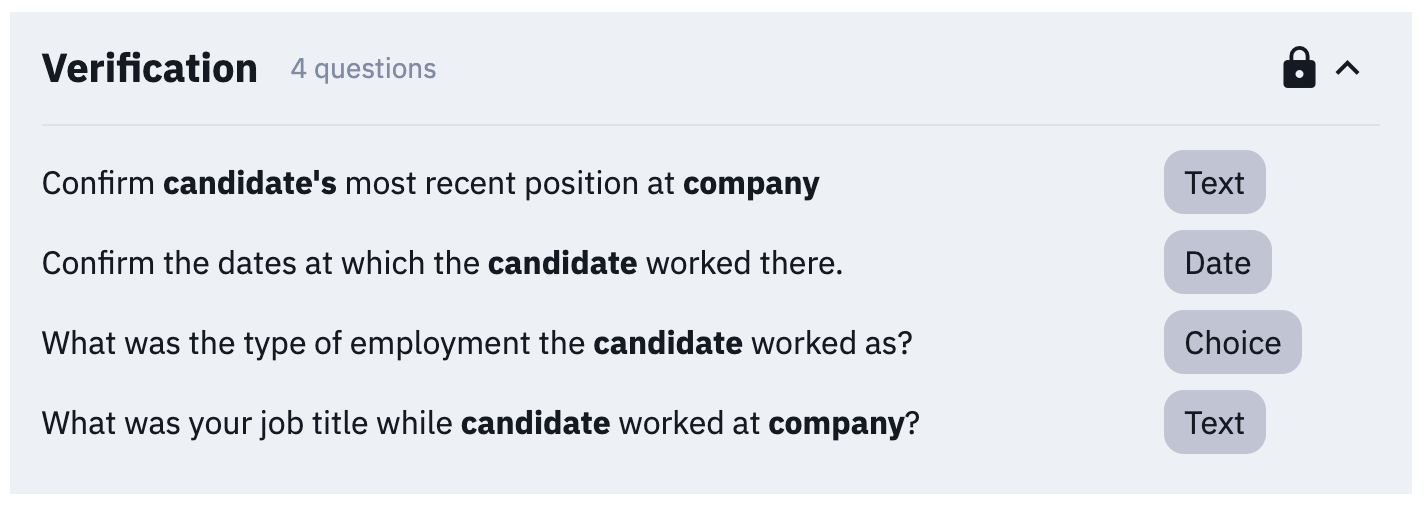Click the Text badge for the job title question

(x=1214, y=423)
